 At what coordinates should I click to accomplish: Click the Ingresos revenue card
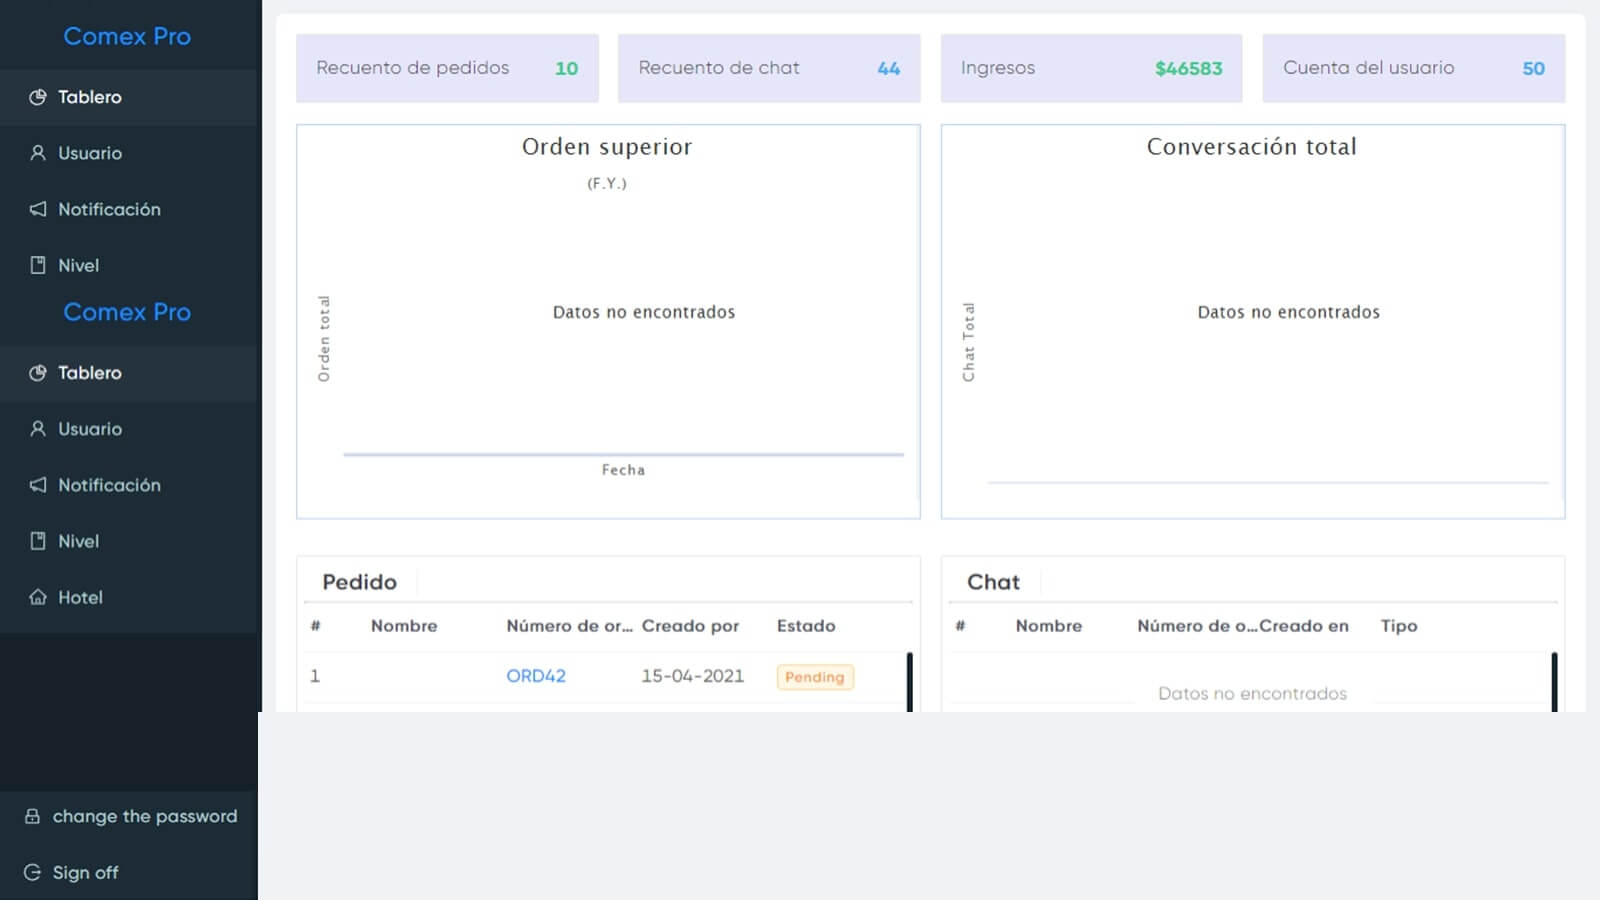1091,68
